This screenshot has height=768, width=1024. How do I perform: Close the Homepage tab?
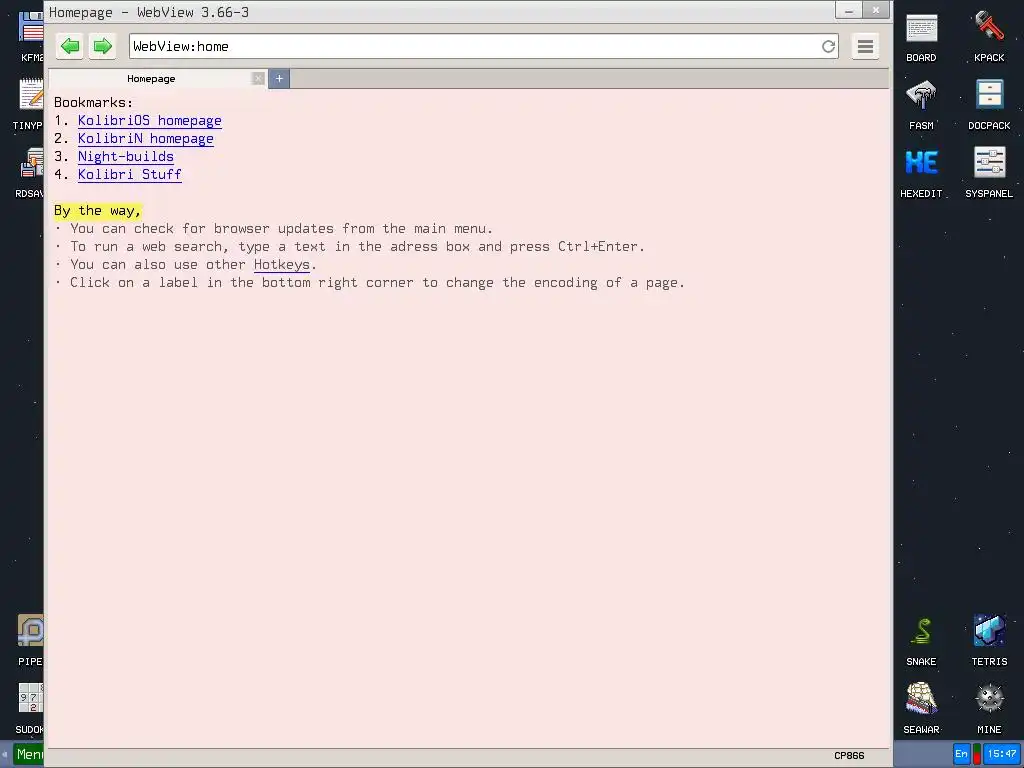259,78
